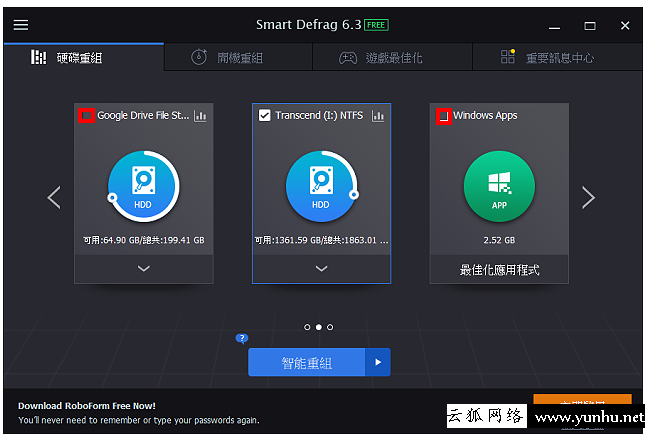Click the Google Drive HDD circle icon
This screenshot has width=648, height=439.
[x=143, y=186]
